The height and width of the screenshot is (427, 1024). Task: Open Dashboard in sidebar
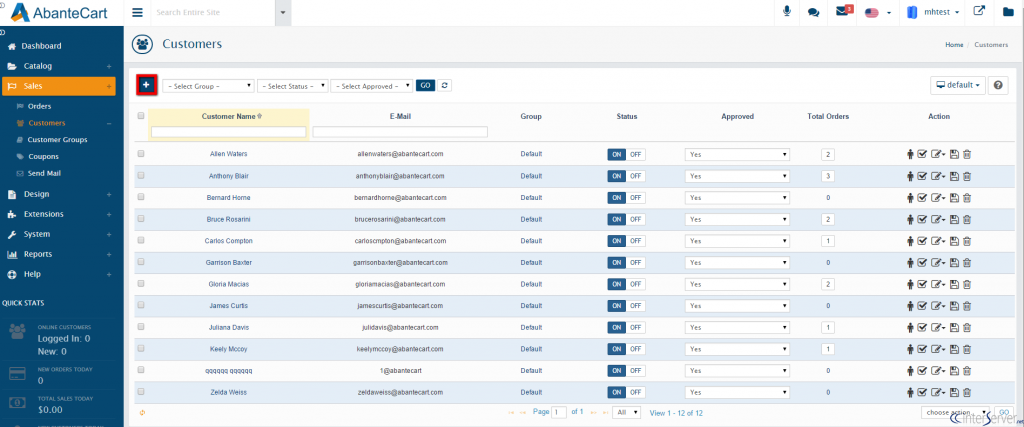[41, 46]
